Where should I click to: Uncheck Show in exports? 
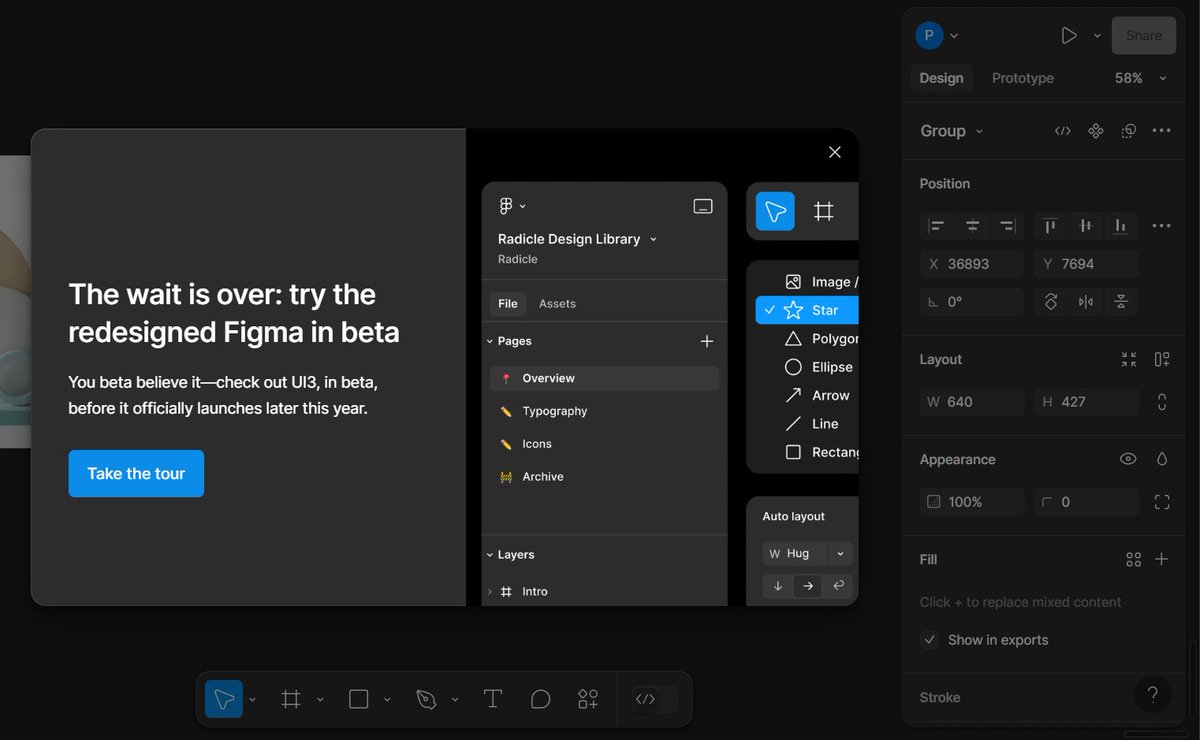coord(929,640)
